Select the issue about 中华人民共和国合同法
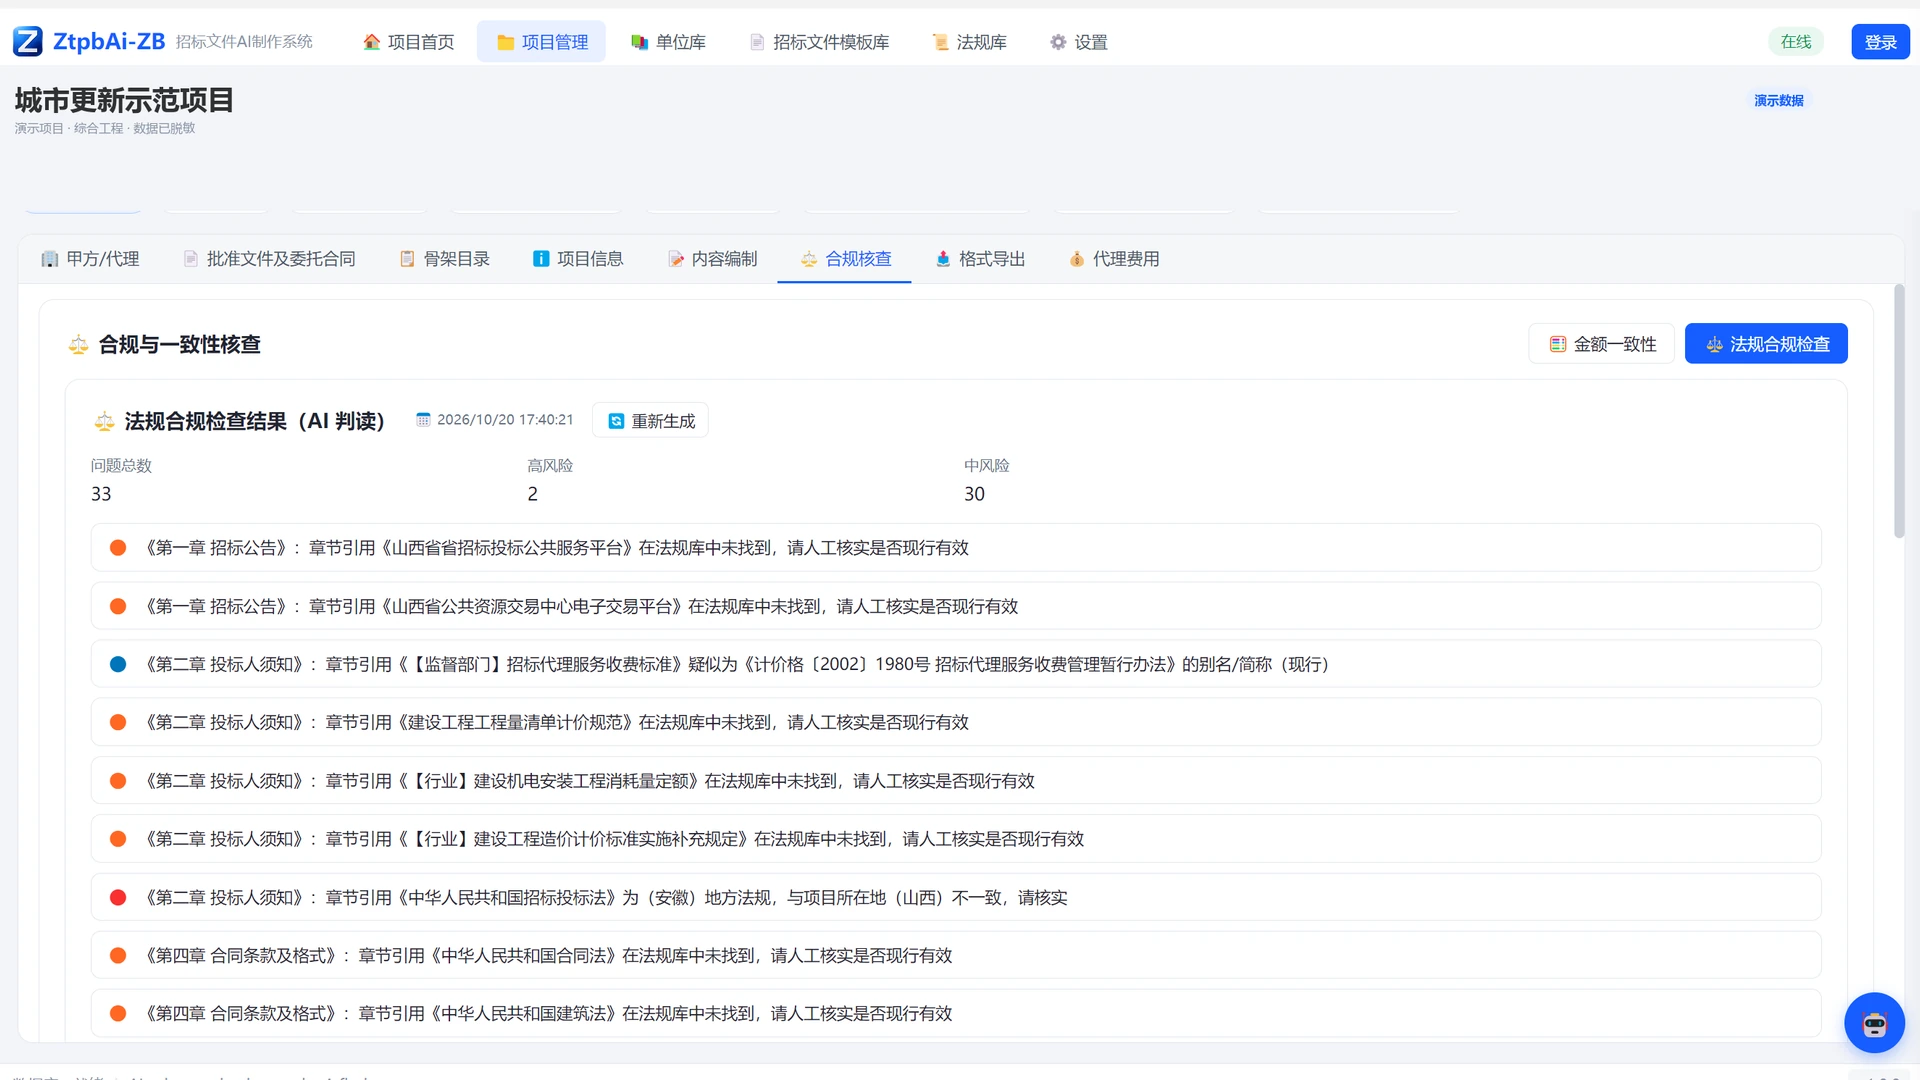This screenshot has width=1920, height=1080. coord(956,955)
